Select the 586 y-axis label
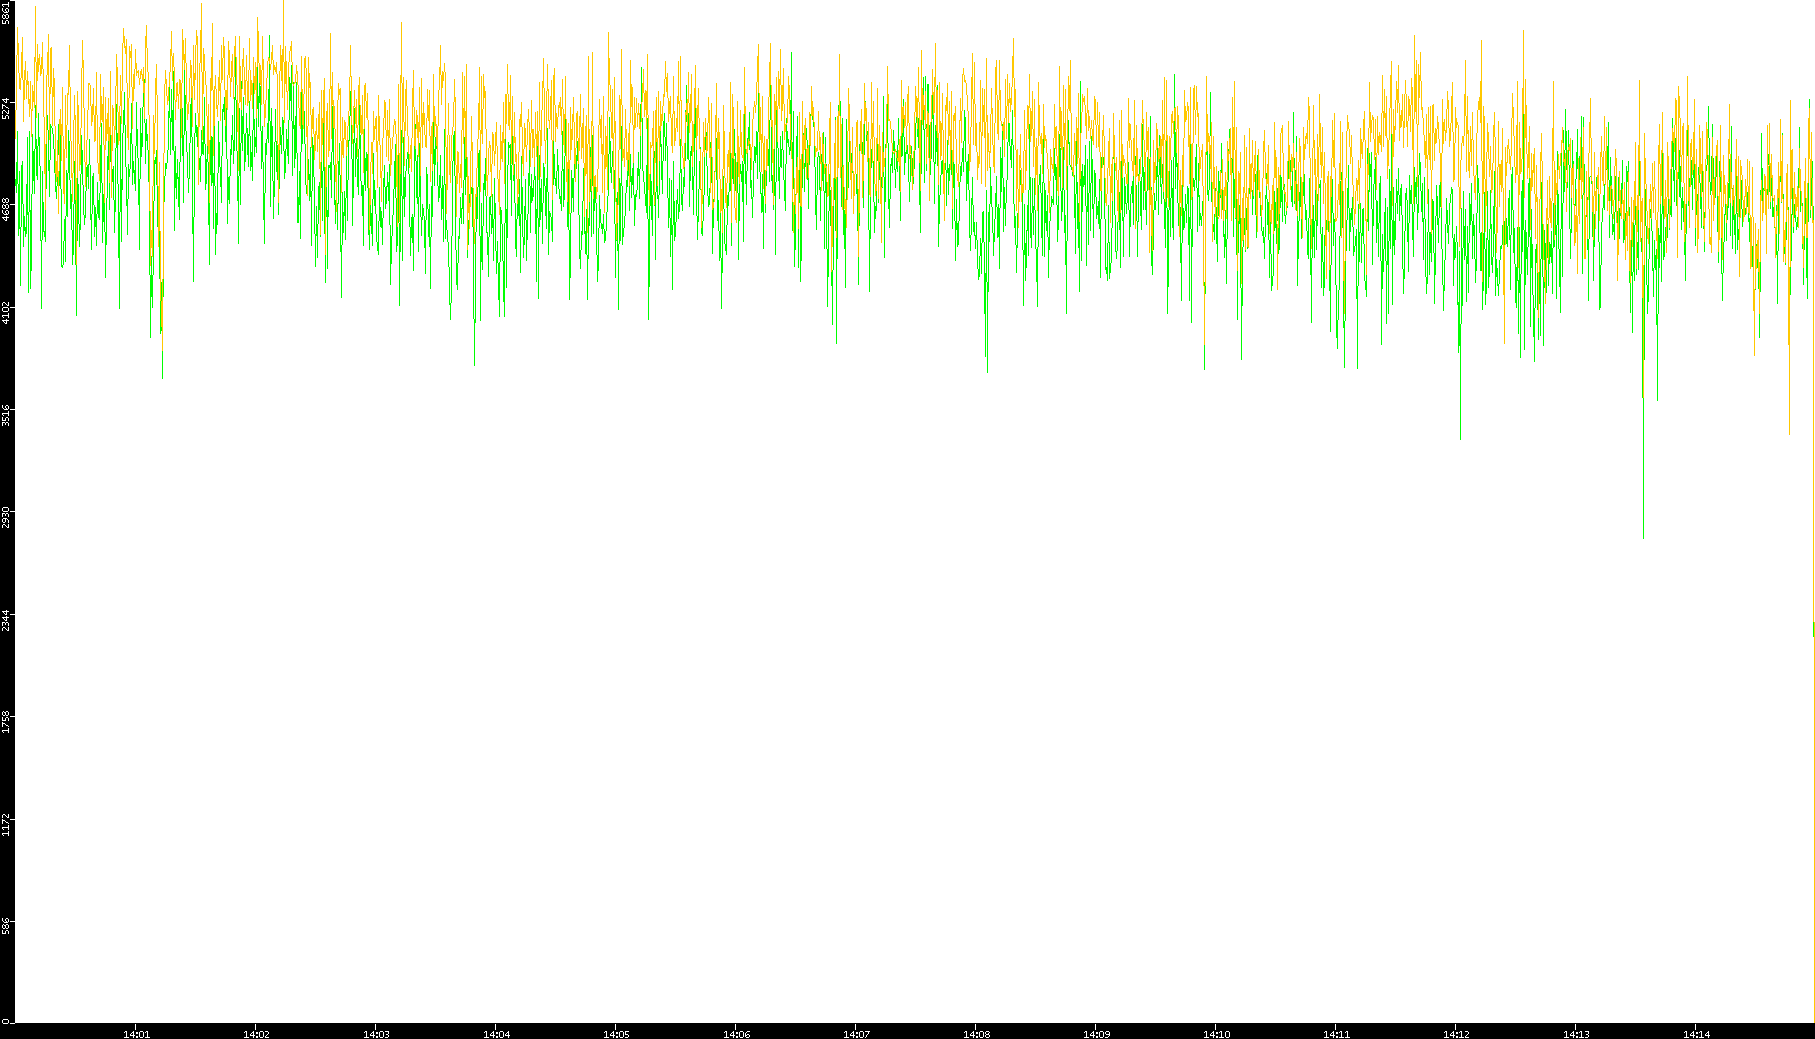 (7, 926)
